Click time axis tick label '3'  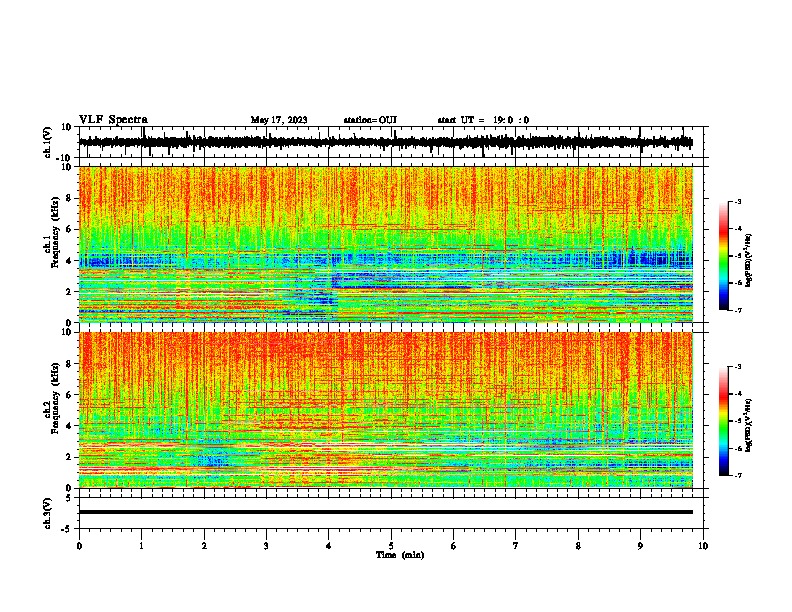[266, 546]
